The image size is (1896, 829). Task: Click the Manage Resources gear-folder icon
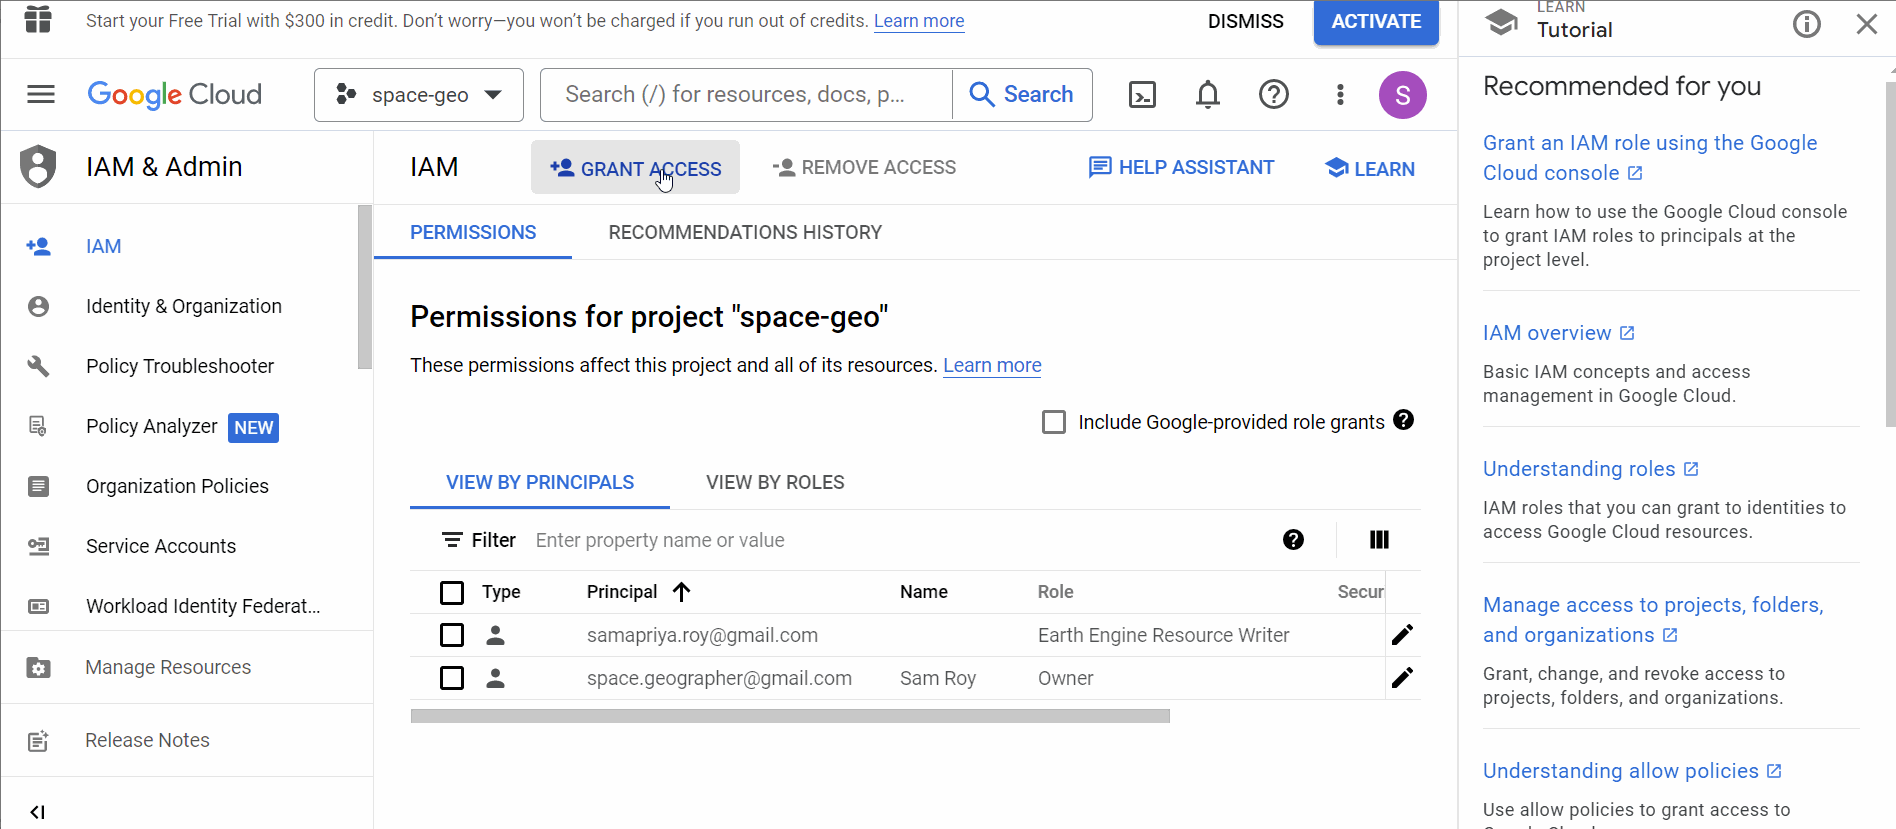tap(38, 667)
